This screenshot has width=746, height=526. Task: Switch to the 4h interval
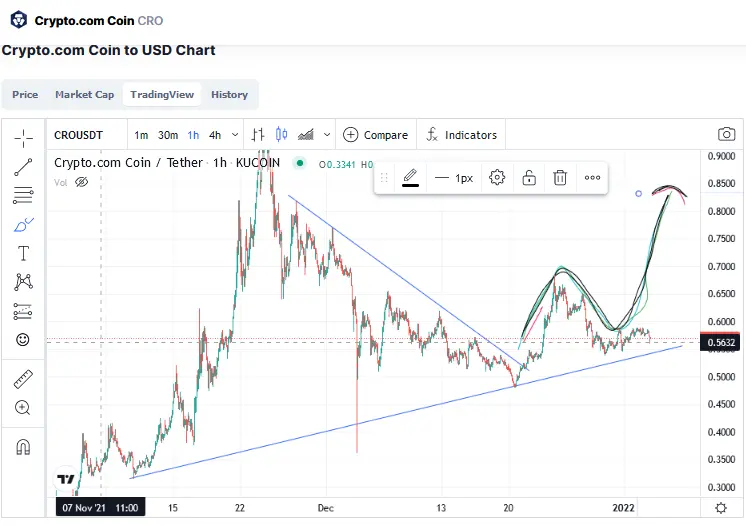[x=215, y=135]
